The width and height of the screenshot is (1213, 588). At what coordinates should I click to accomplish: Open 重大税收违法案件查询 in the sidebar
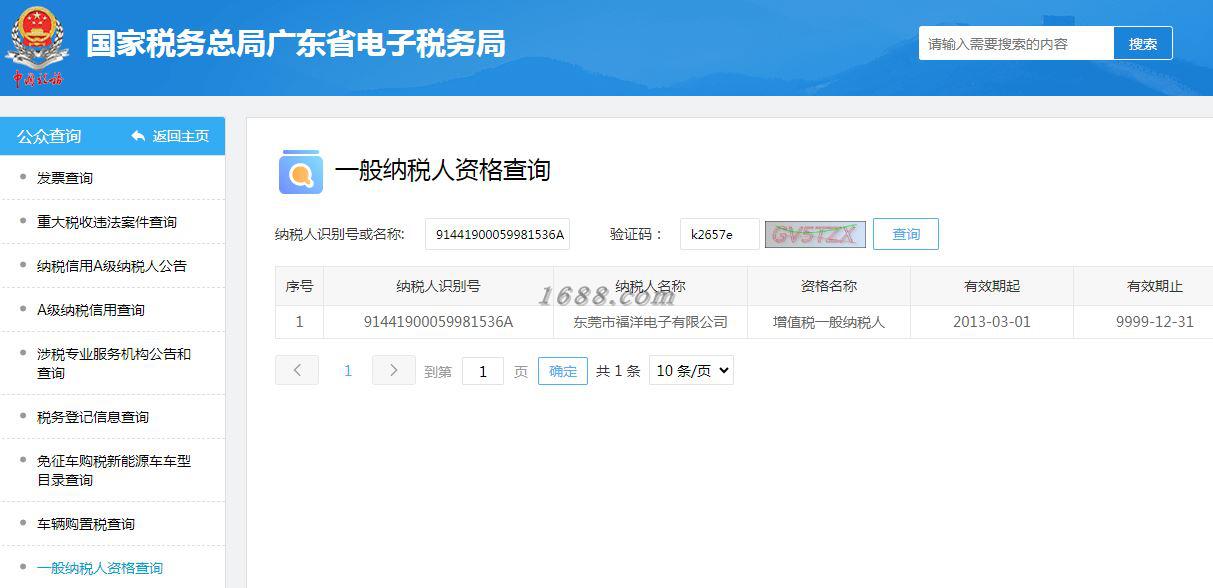(107, 222)
